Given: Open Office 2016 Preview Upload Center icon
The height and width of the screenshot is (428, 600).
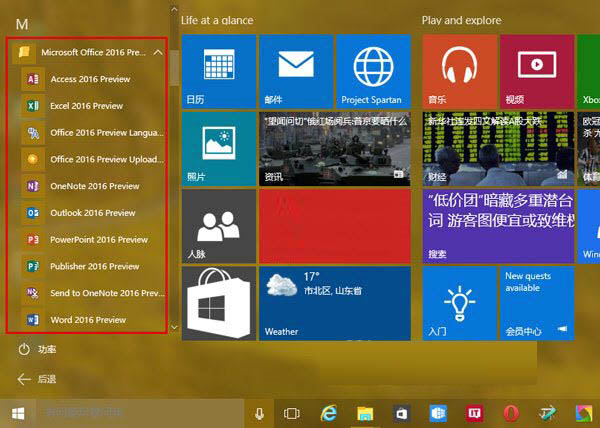Looking at the screenshot, I should click(33, 159).
